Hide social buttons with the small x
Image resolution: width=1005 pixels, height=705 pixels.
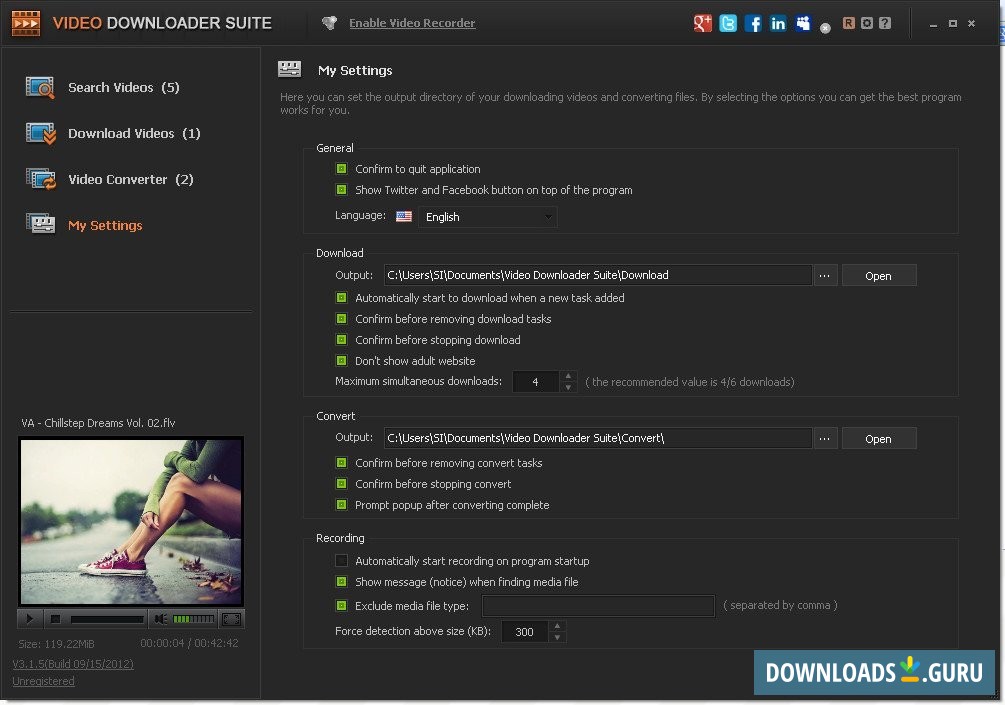coord(826,28)
